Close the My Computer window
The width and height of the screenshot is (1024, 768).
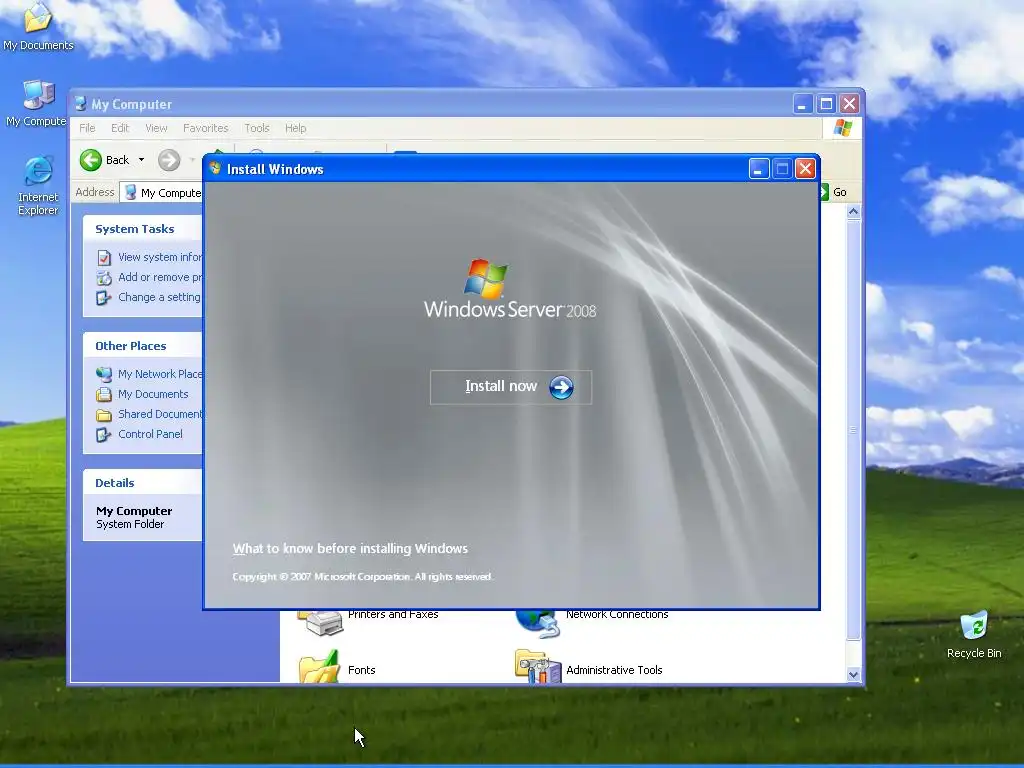click(850, 104)
